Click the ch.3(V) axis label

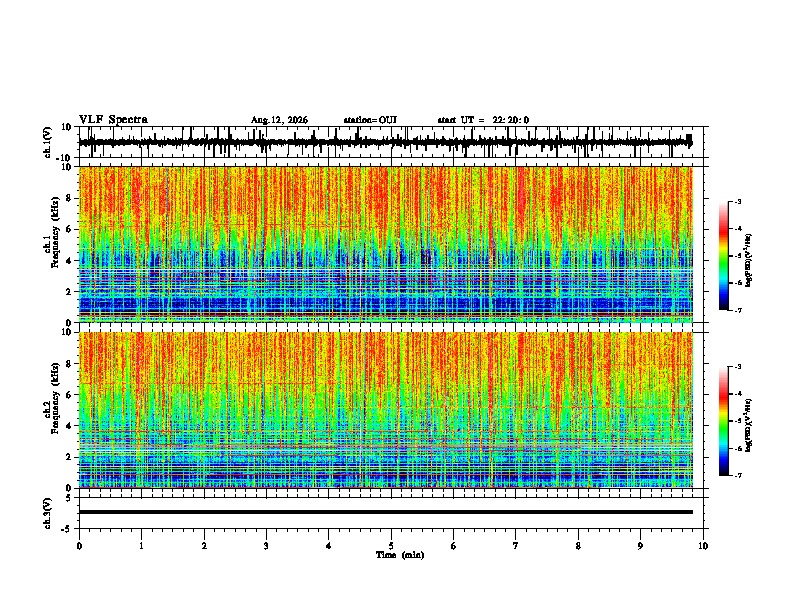pyautogui.click(x=48, y=513)
